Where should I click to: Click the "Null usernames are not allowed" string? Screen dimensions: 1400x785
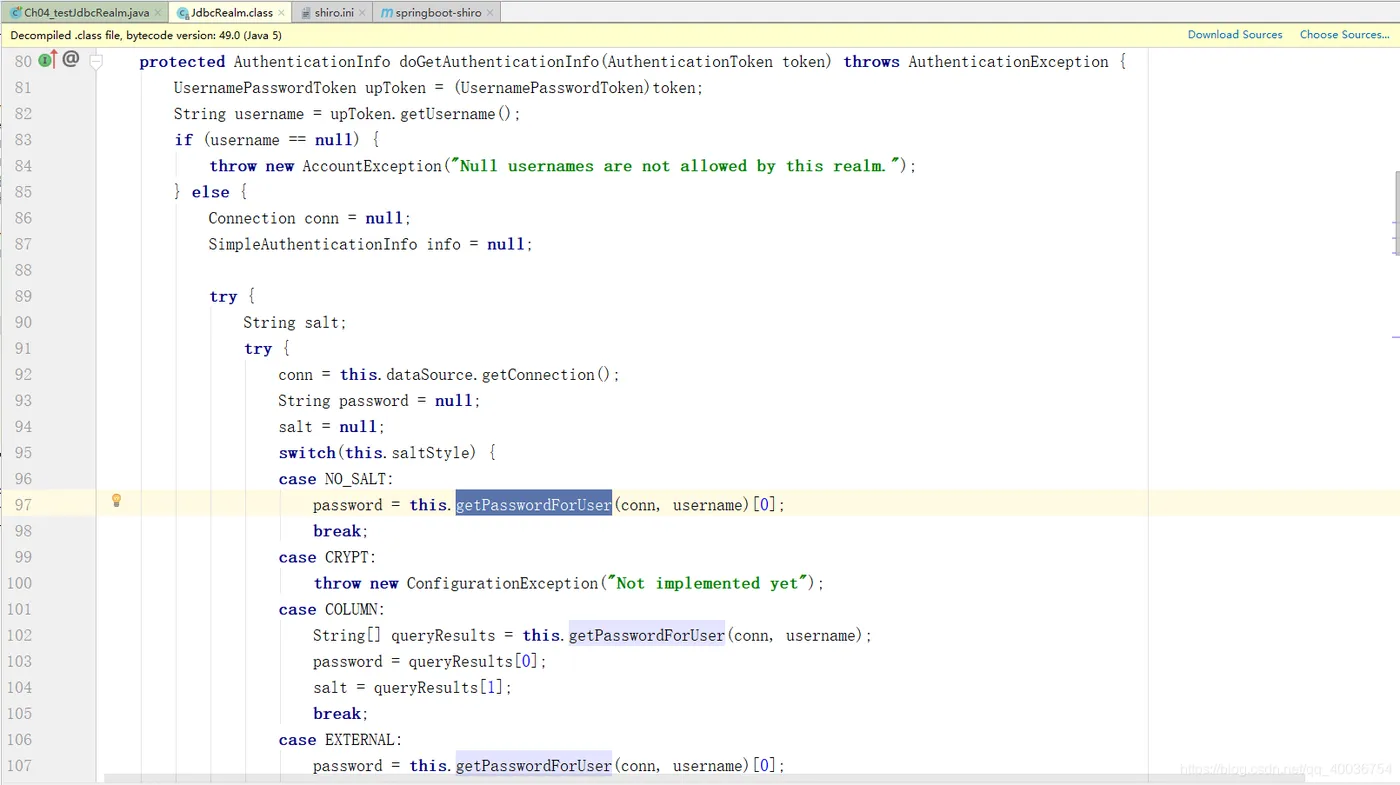[x=677, y=166]
